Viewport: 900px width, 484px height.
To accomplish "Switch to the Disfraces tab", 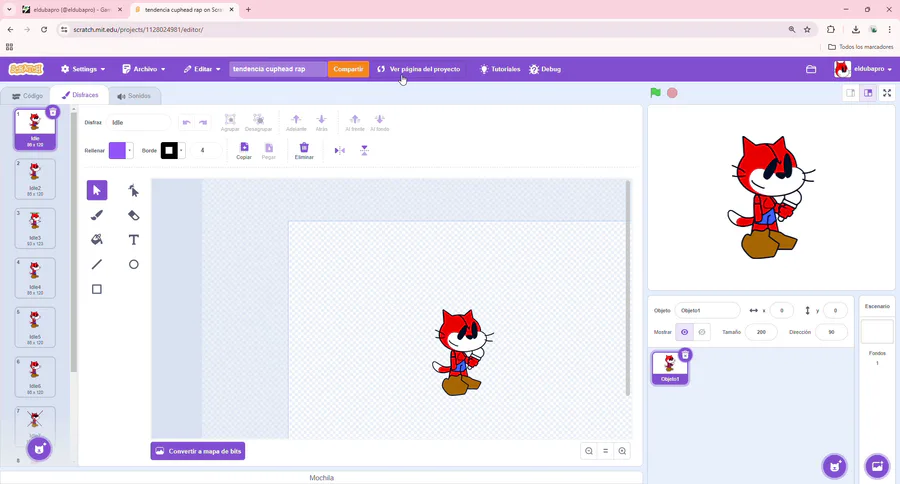I will (80, 95).
